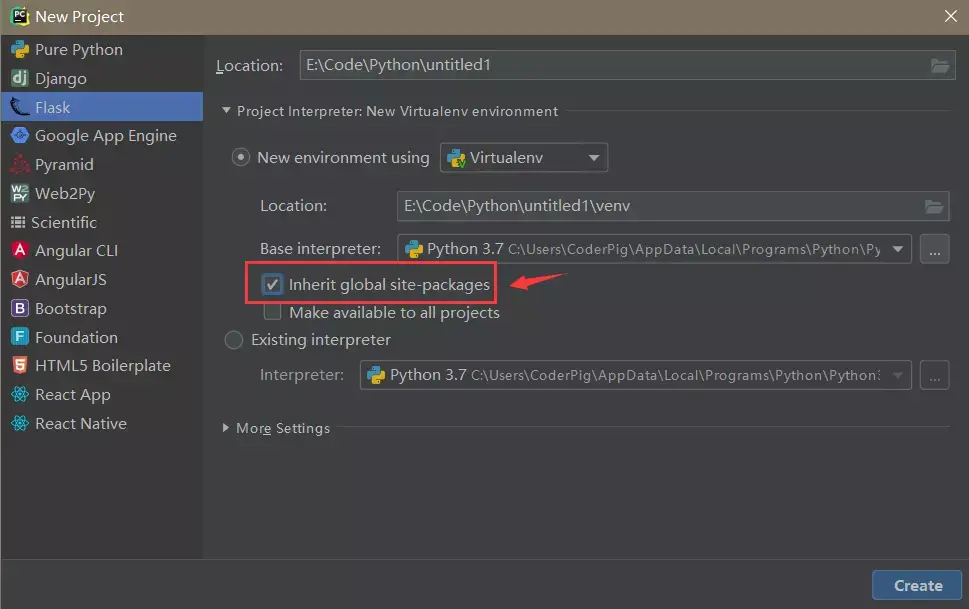The image size is (969, 609).
Task: Click the ellipsis button beside Base interpreter
Action: [934, 249]
